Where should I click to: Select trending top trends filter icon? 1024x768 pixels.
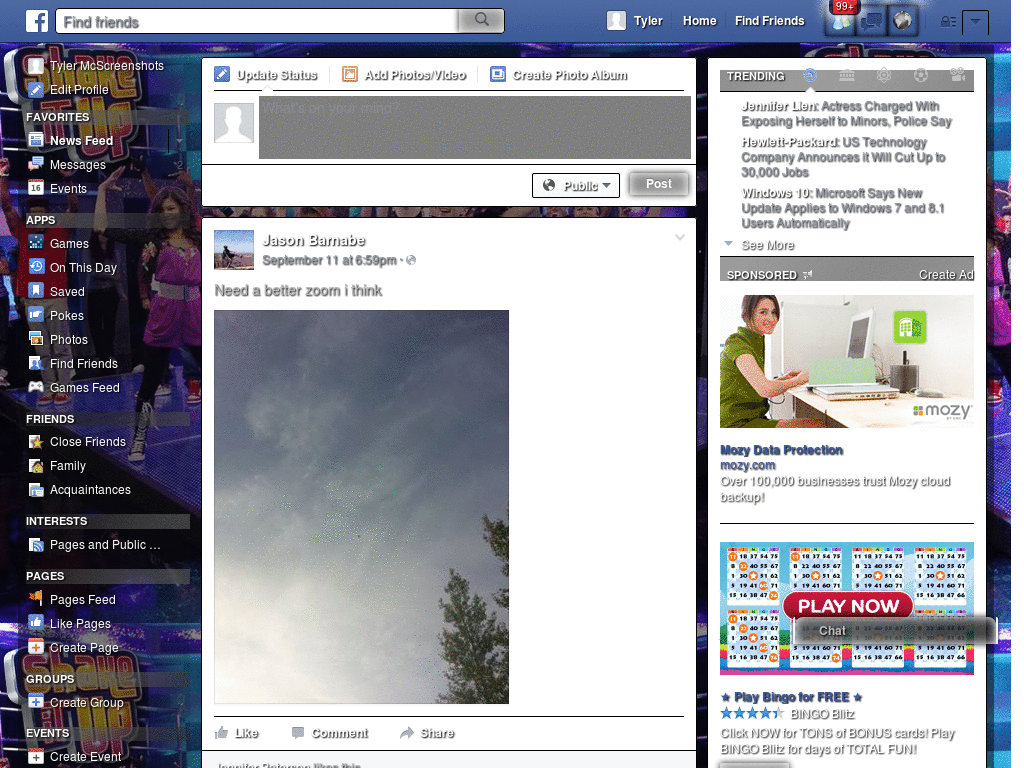(810, 75)
